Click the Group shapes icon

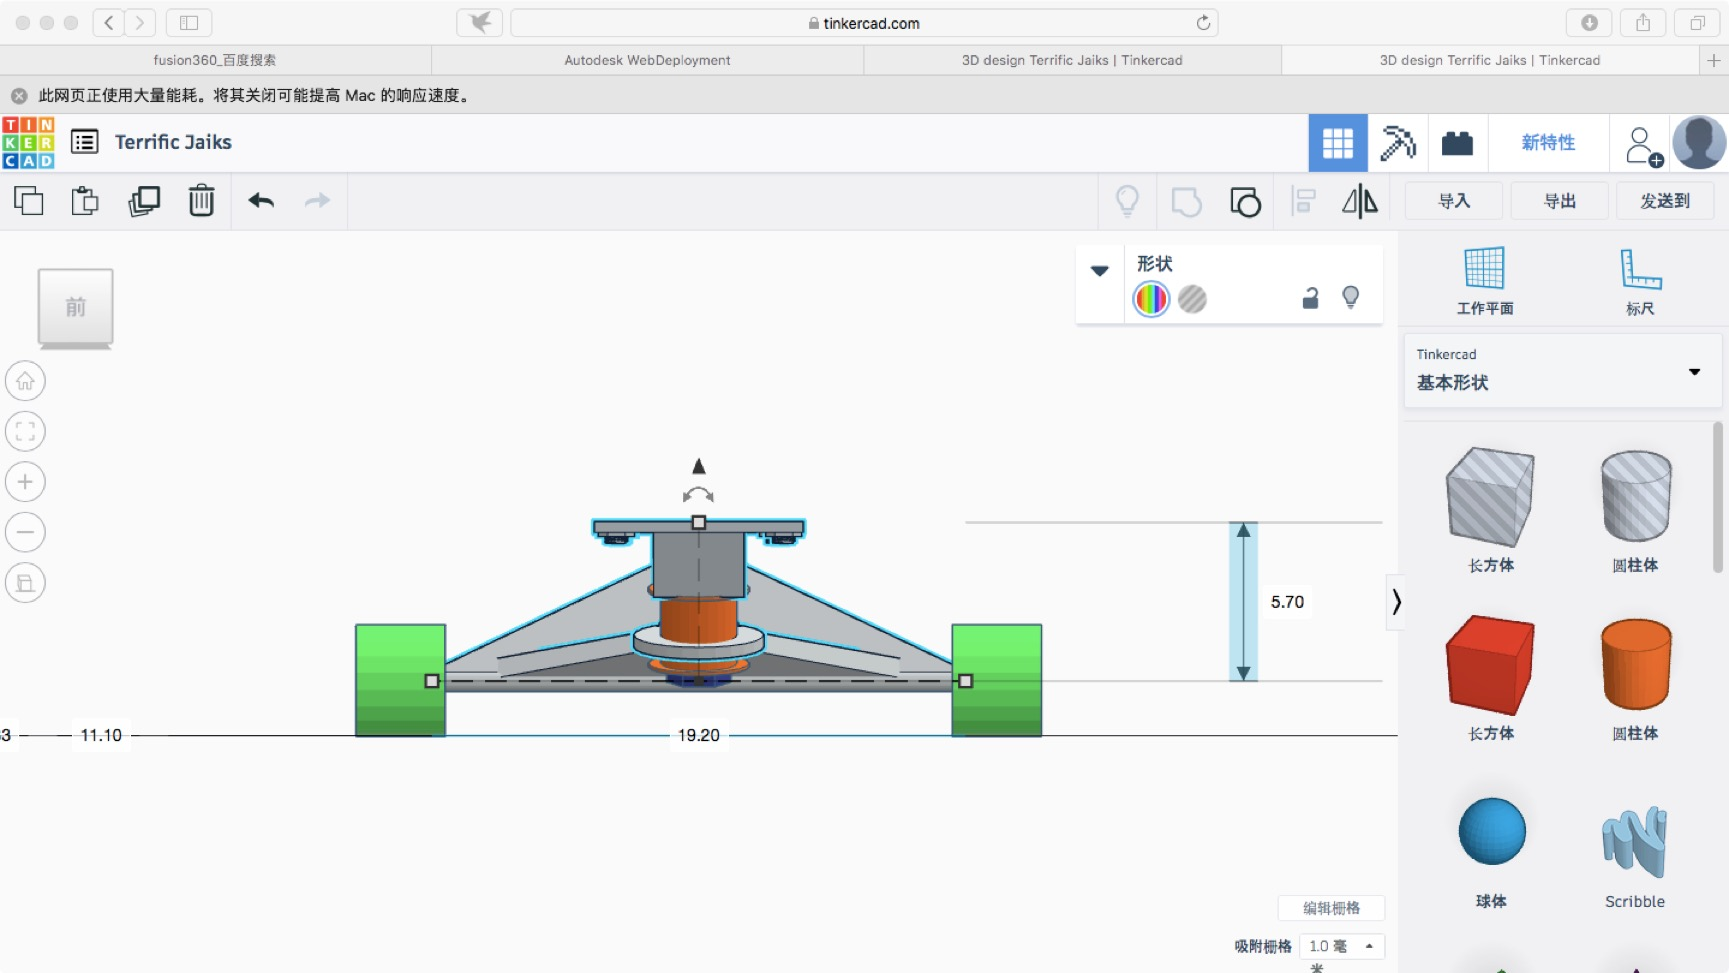1186,201
